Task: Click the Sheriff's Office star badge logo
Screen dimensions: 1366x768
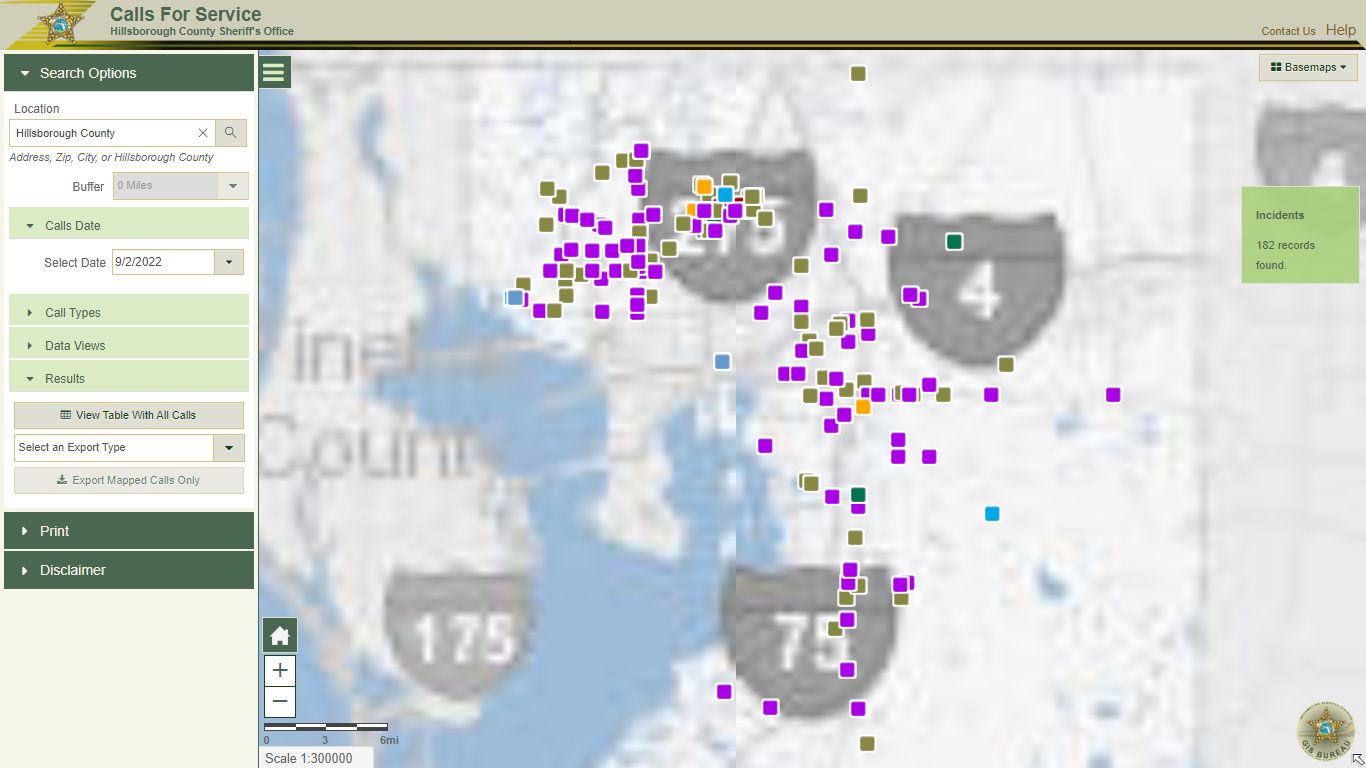Action: (61, 23)
